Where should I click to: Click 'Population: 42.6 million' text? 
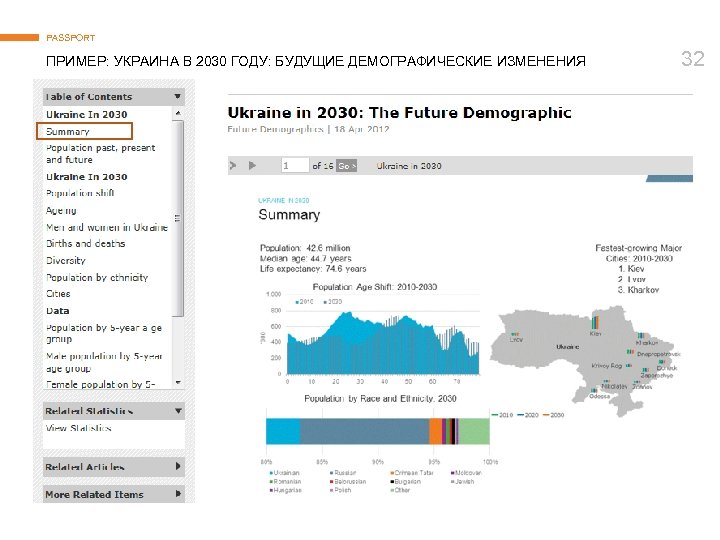coord(305,248)
